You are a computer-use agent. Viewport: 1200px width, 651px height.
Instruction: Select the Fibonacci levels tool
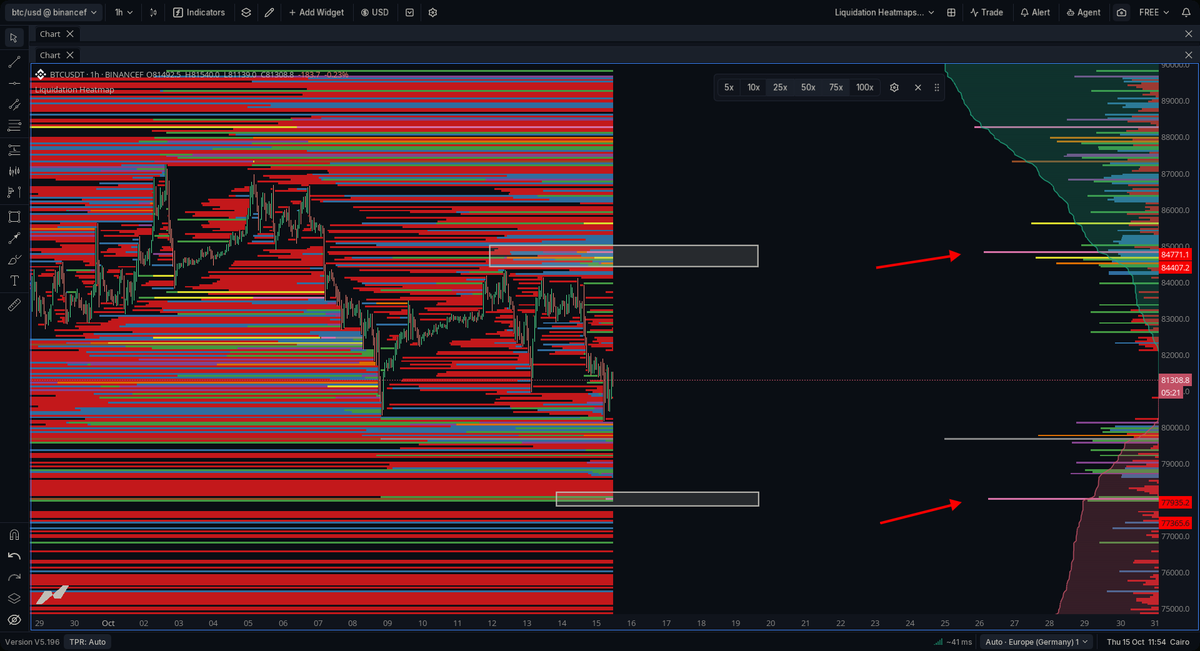click(14, 126)
